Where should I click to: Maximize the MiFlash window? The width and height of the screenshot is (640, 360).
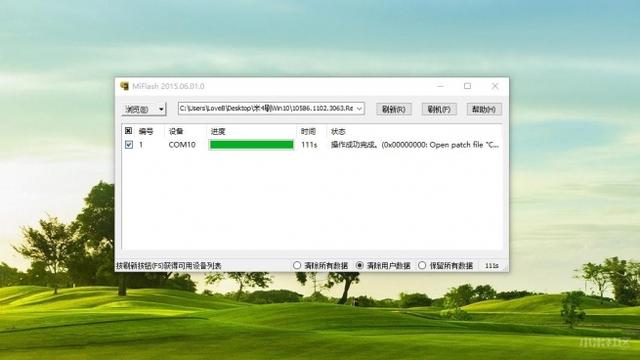click(x=467, y=86)
